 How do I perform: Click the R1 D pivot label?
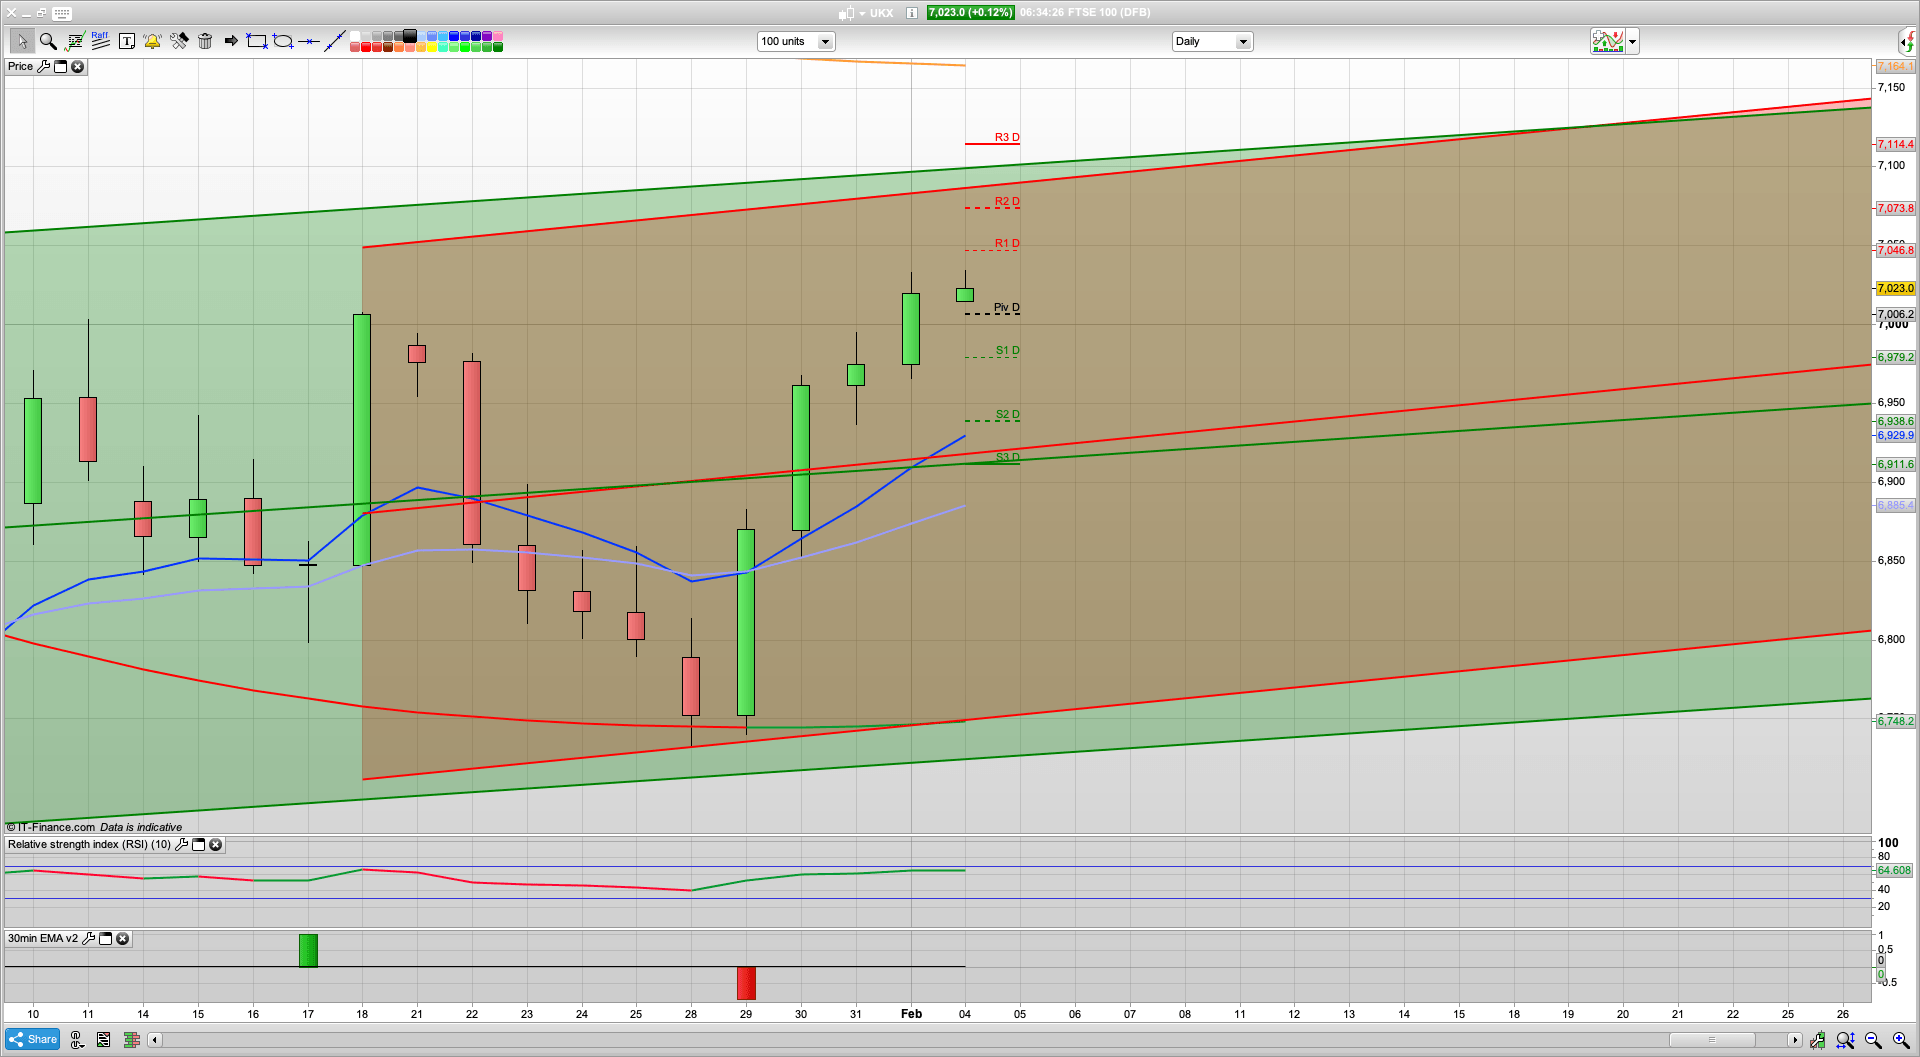[1007, 243]
